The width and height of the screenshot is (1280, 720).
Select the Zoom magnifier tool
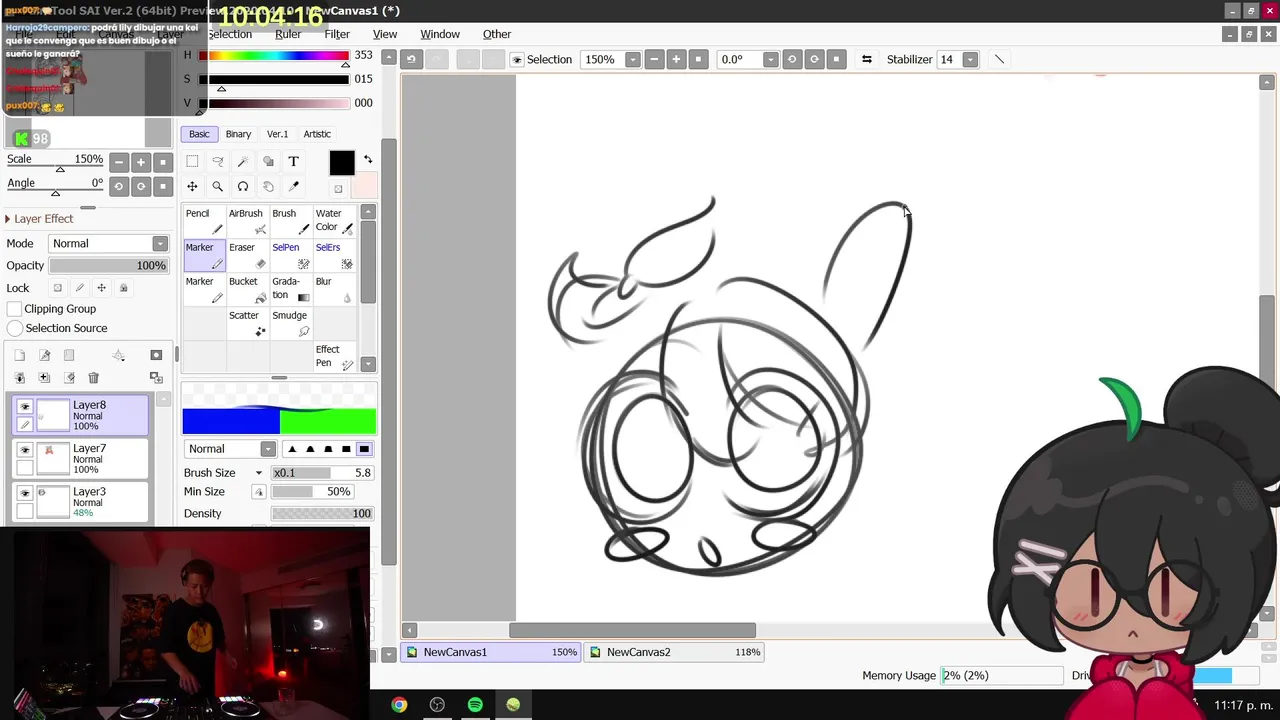[217, 186]
